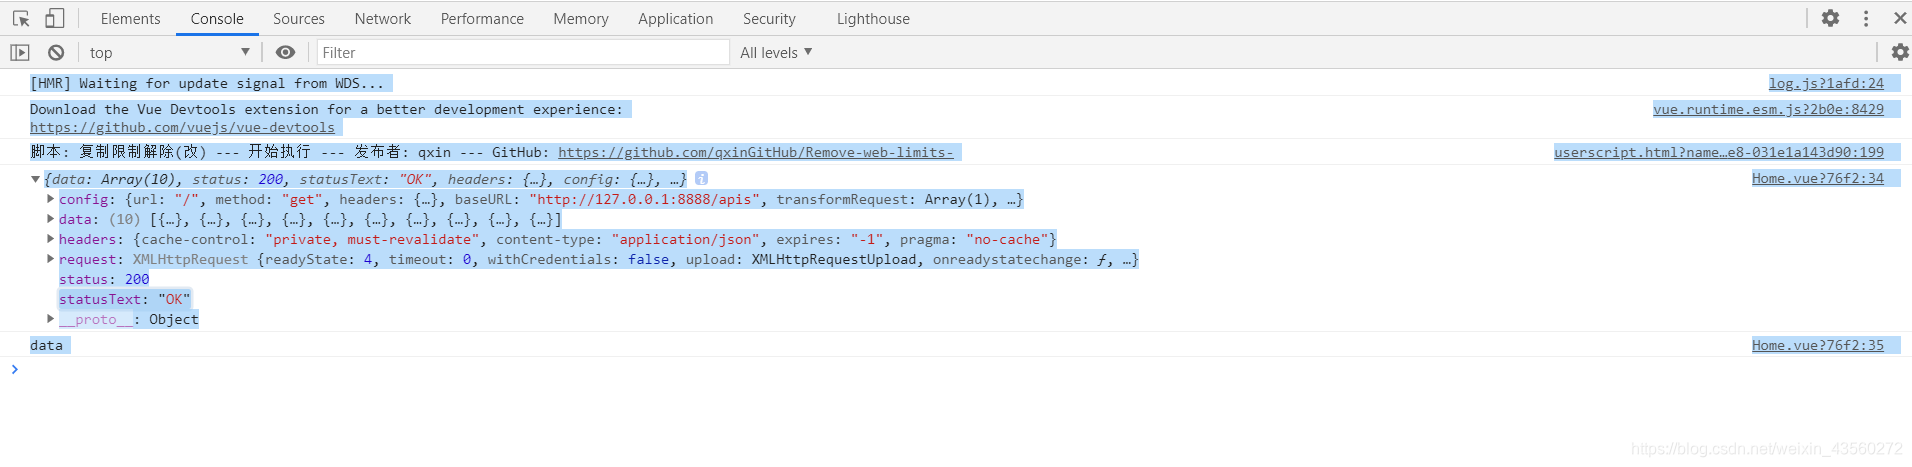Image resolution: width=1912 pixels, height=467 pixels.
Task: Click the logged 'data' message text
Action: 46,345
